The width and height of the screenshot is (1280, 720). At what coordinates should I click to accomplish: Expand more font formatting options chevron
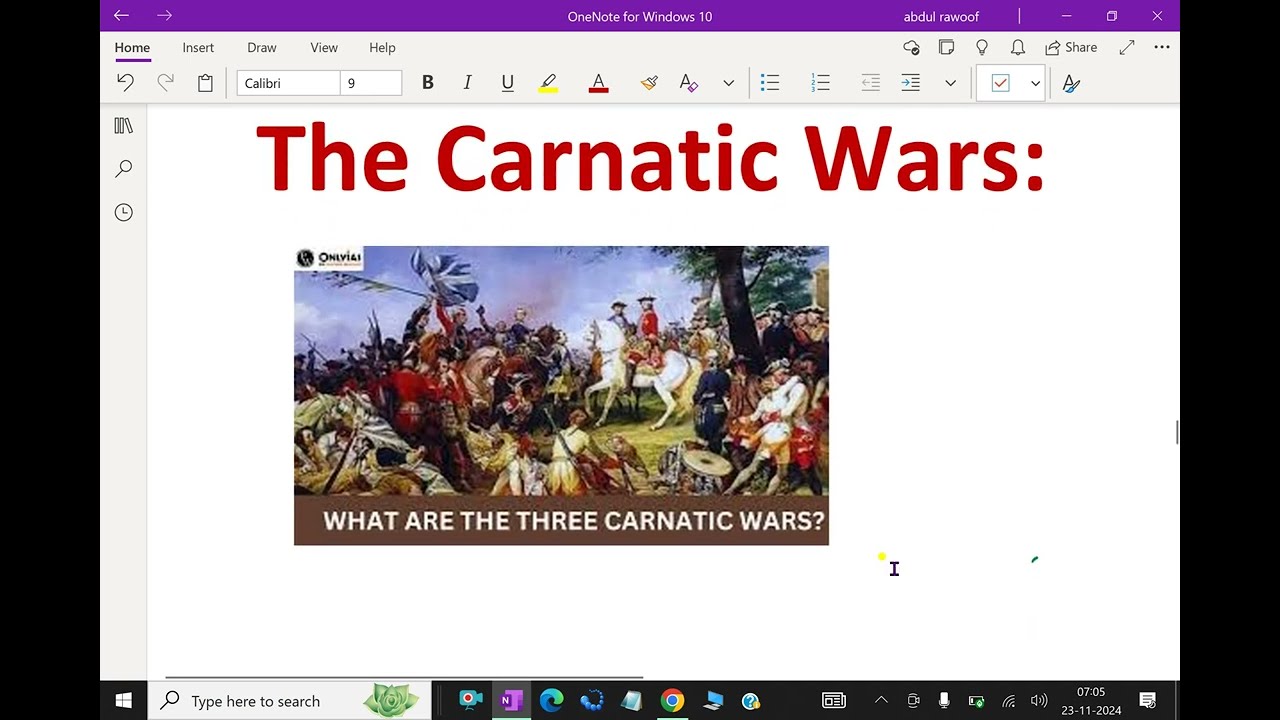pos(728,83)
